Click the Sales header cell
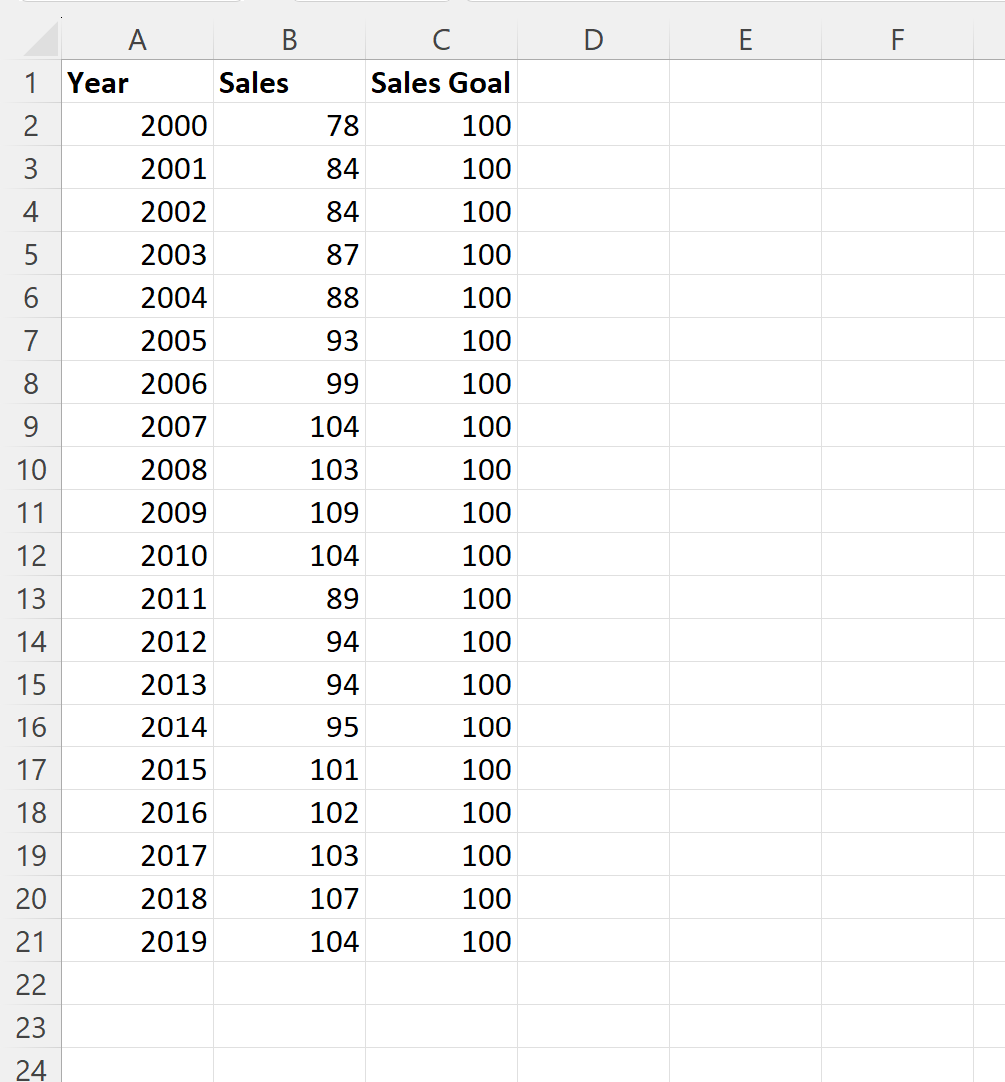 pos(288,83)
